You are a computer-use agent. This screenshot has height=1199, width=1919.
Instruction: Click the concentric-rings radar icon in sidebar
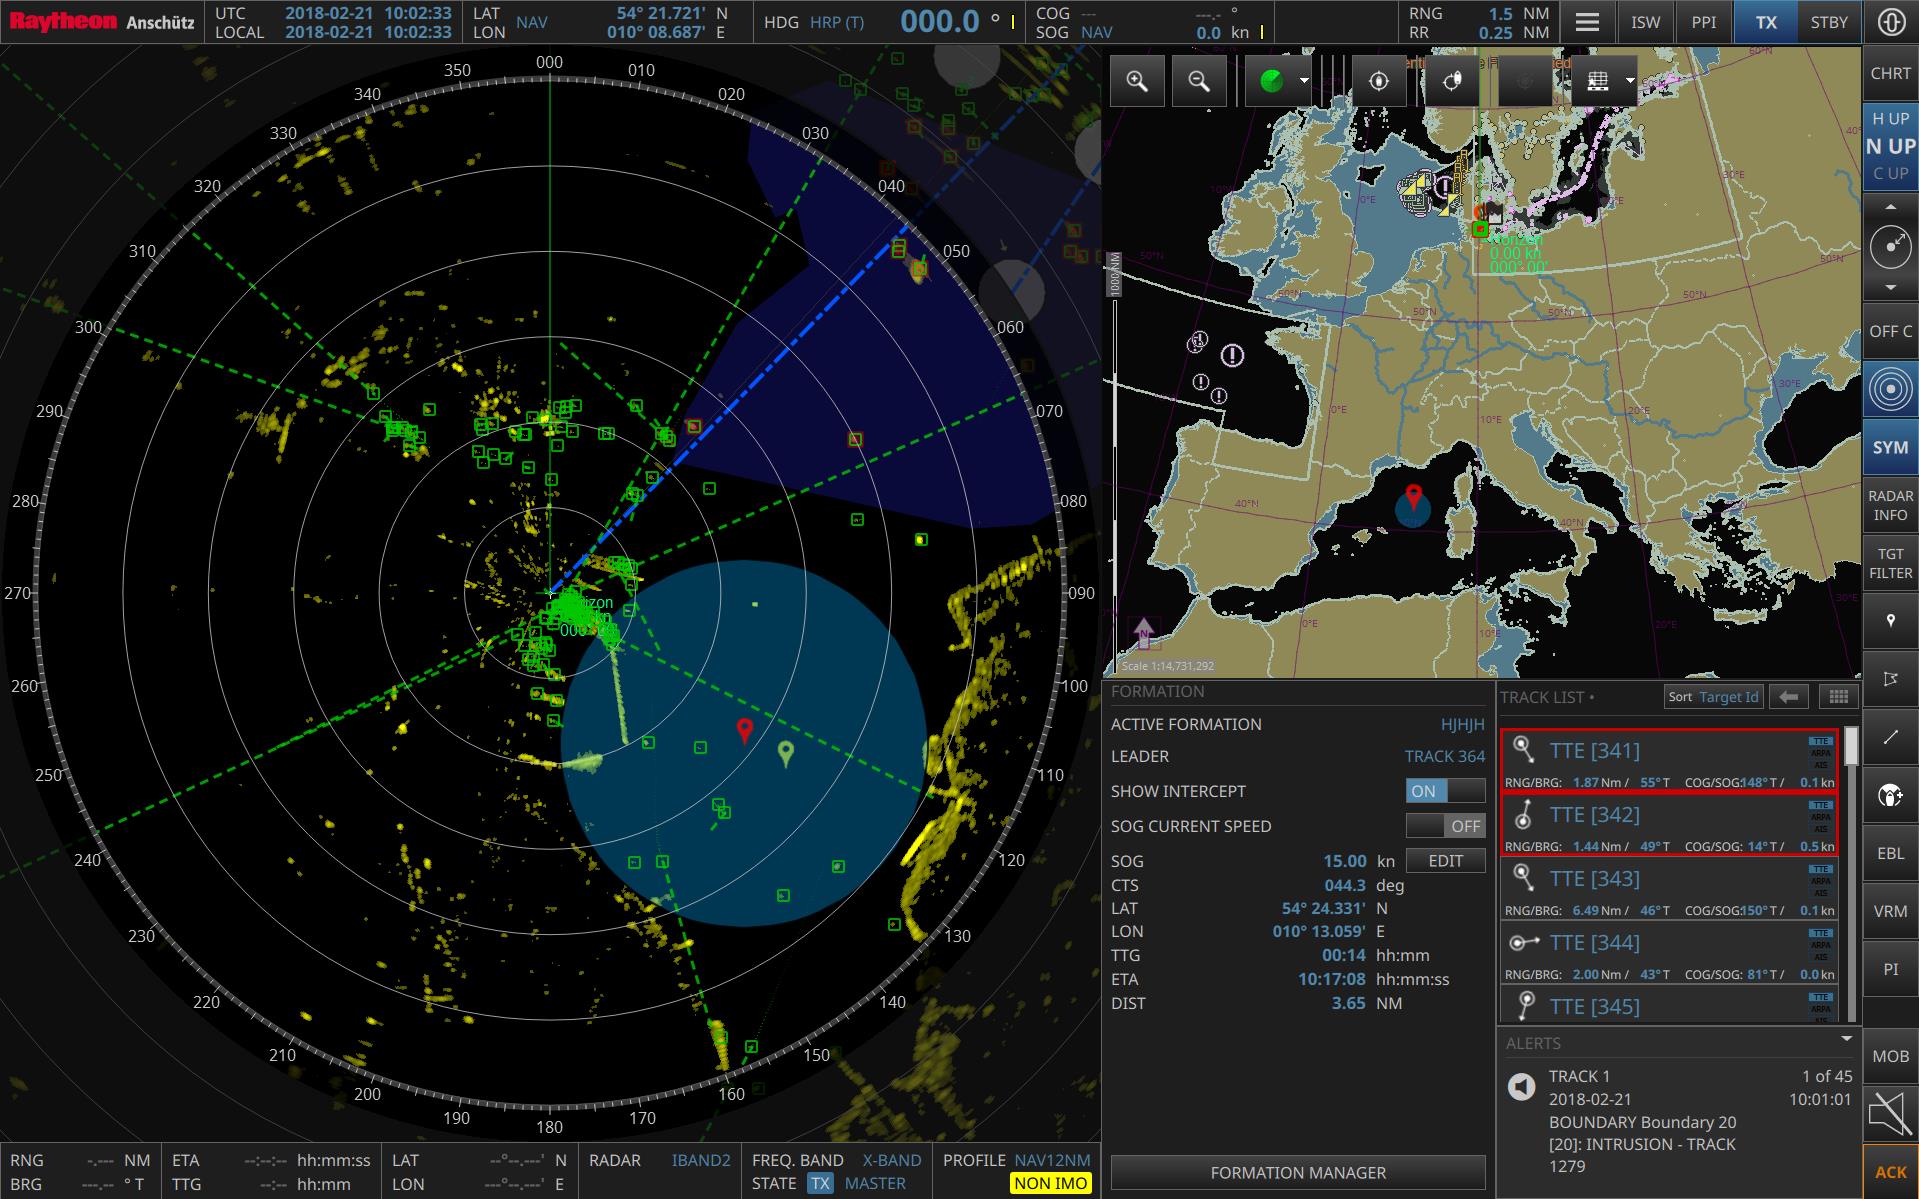(1889, 389)
